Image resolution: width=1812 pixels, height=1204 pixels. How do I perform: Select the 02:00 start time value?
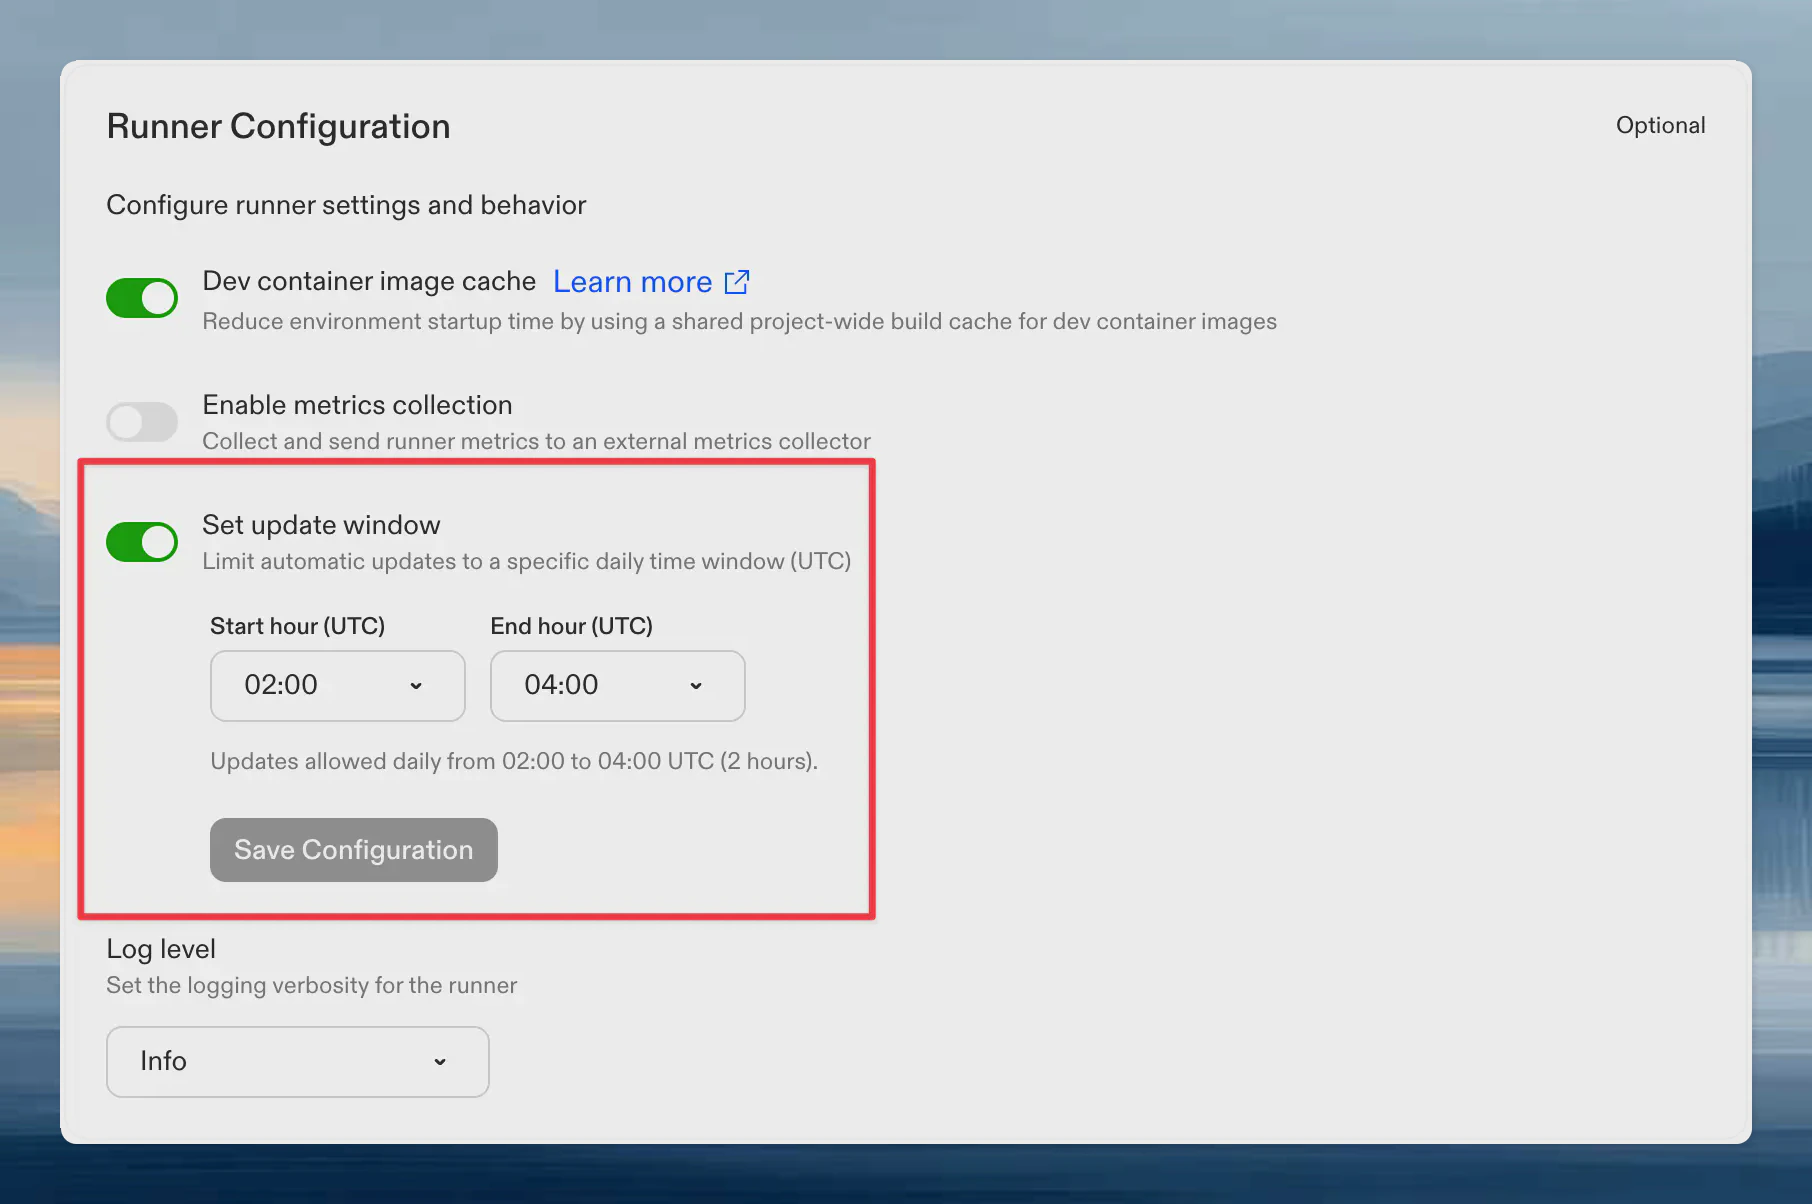(x=281, y=686)
